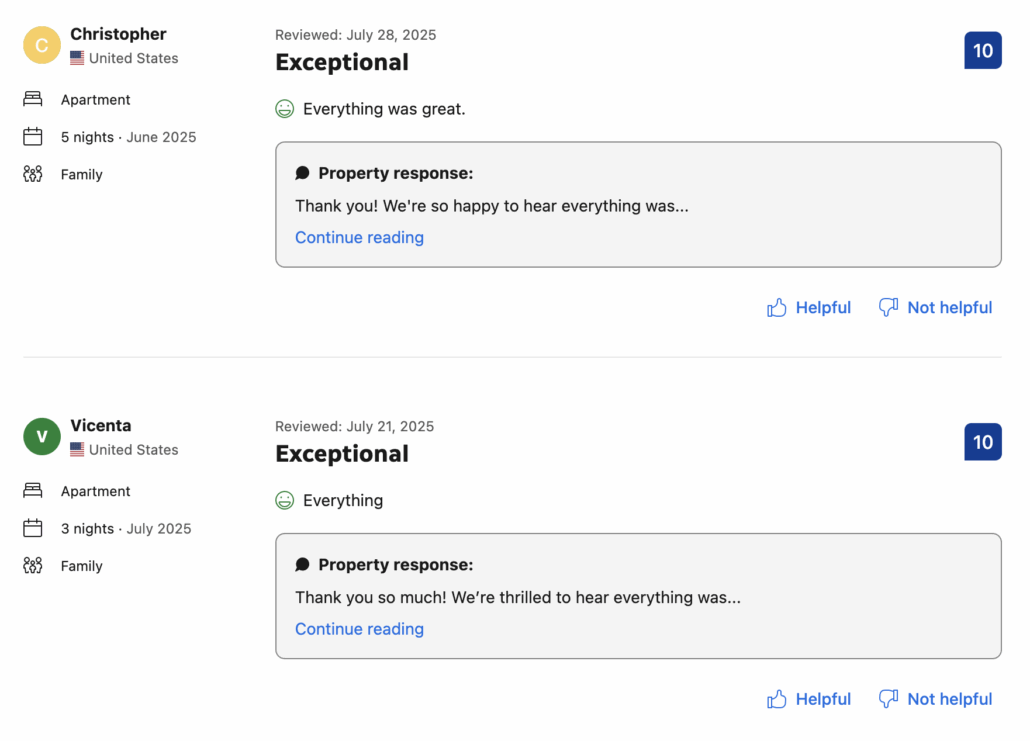The image size is (1030, 741).
Task: Click the thumbs-down icon on Christopher's review
Action: tap(888, 307)
